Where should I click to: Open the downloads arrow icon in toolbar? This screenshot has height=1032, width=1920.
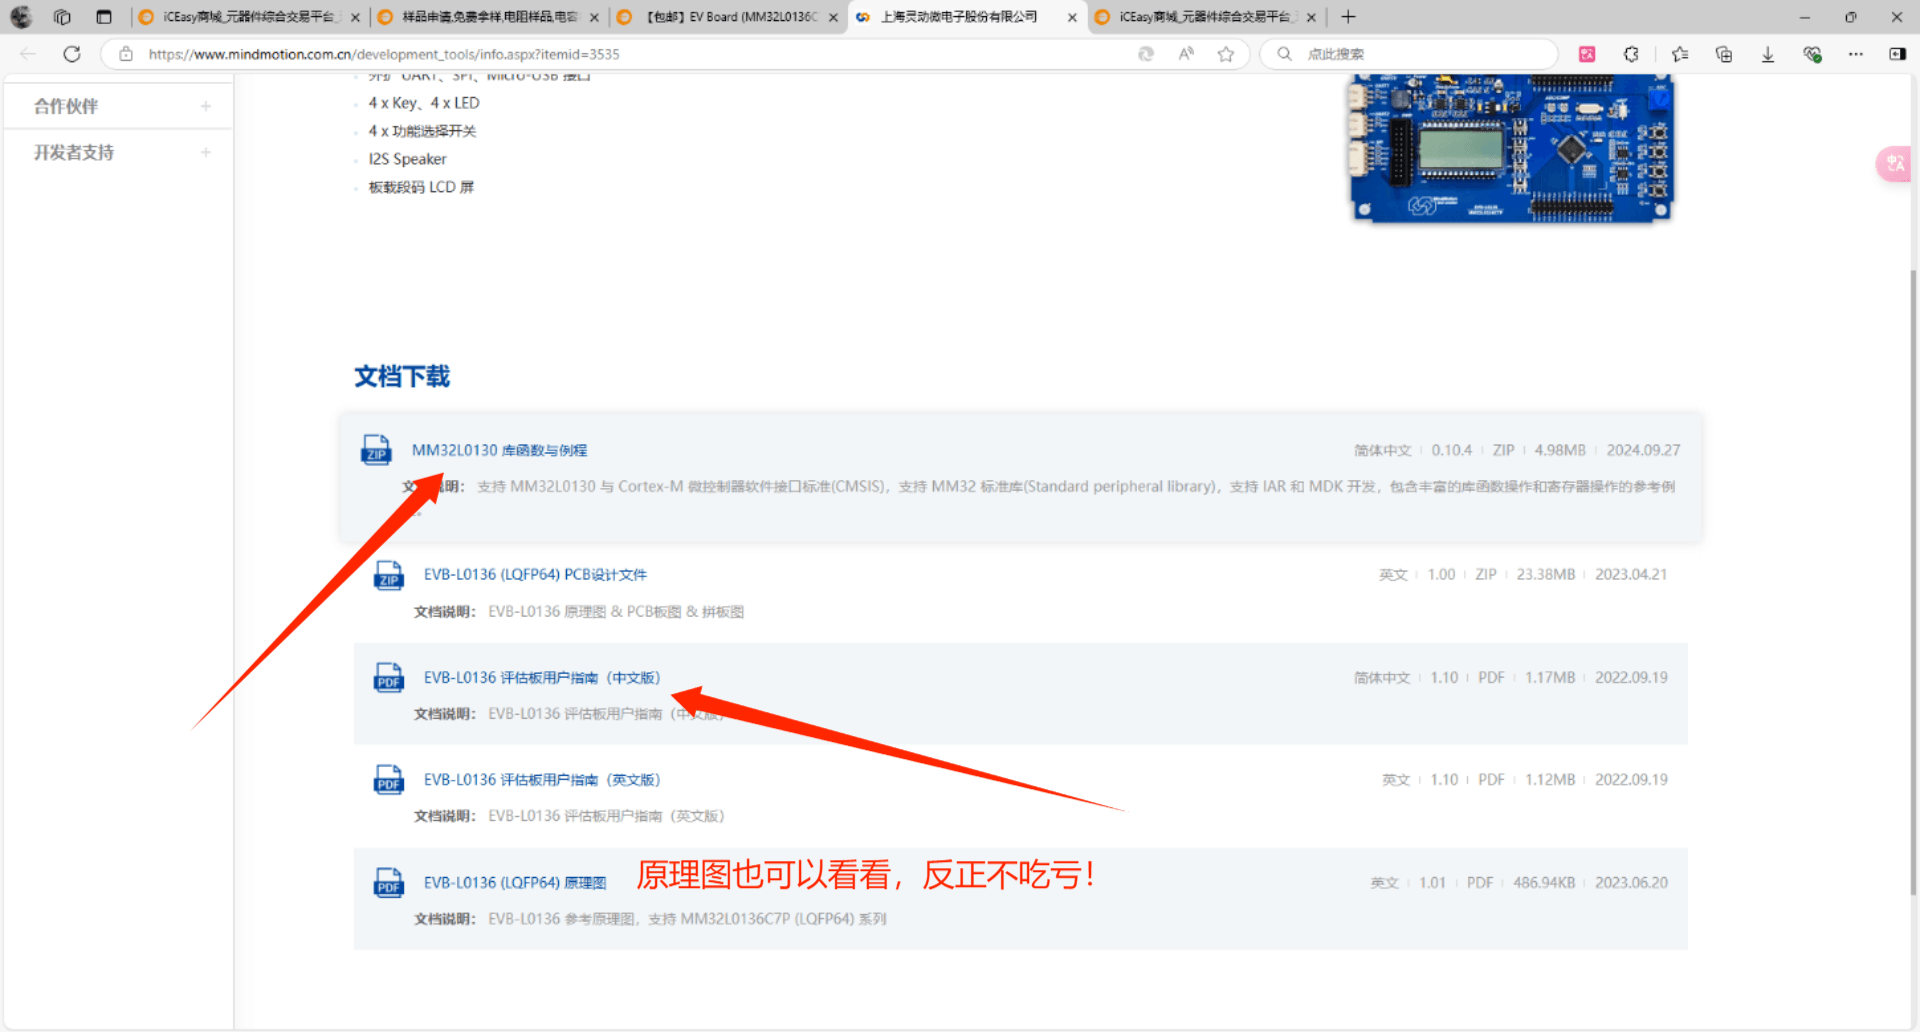coord(1768,54)
